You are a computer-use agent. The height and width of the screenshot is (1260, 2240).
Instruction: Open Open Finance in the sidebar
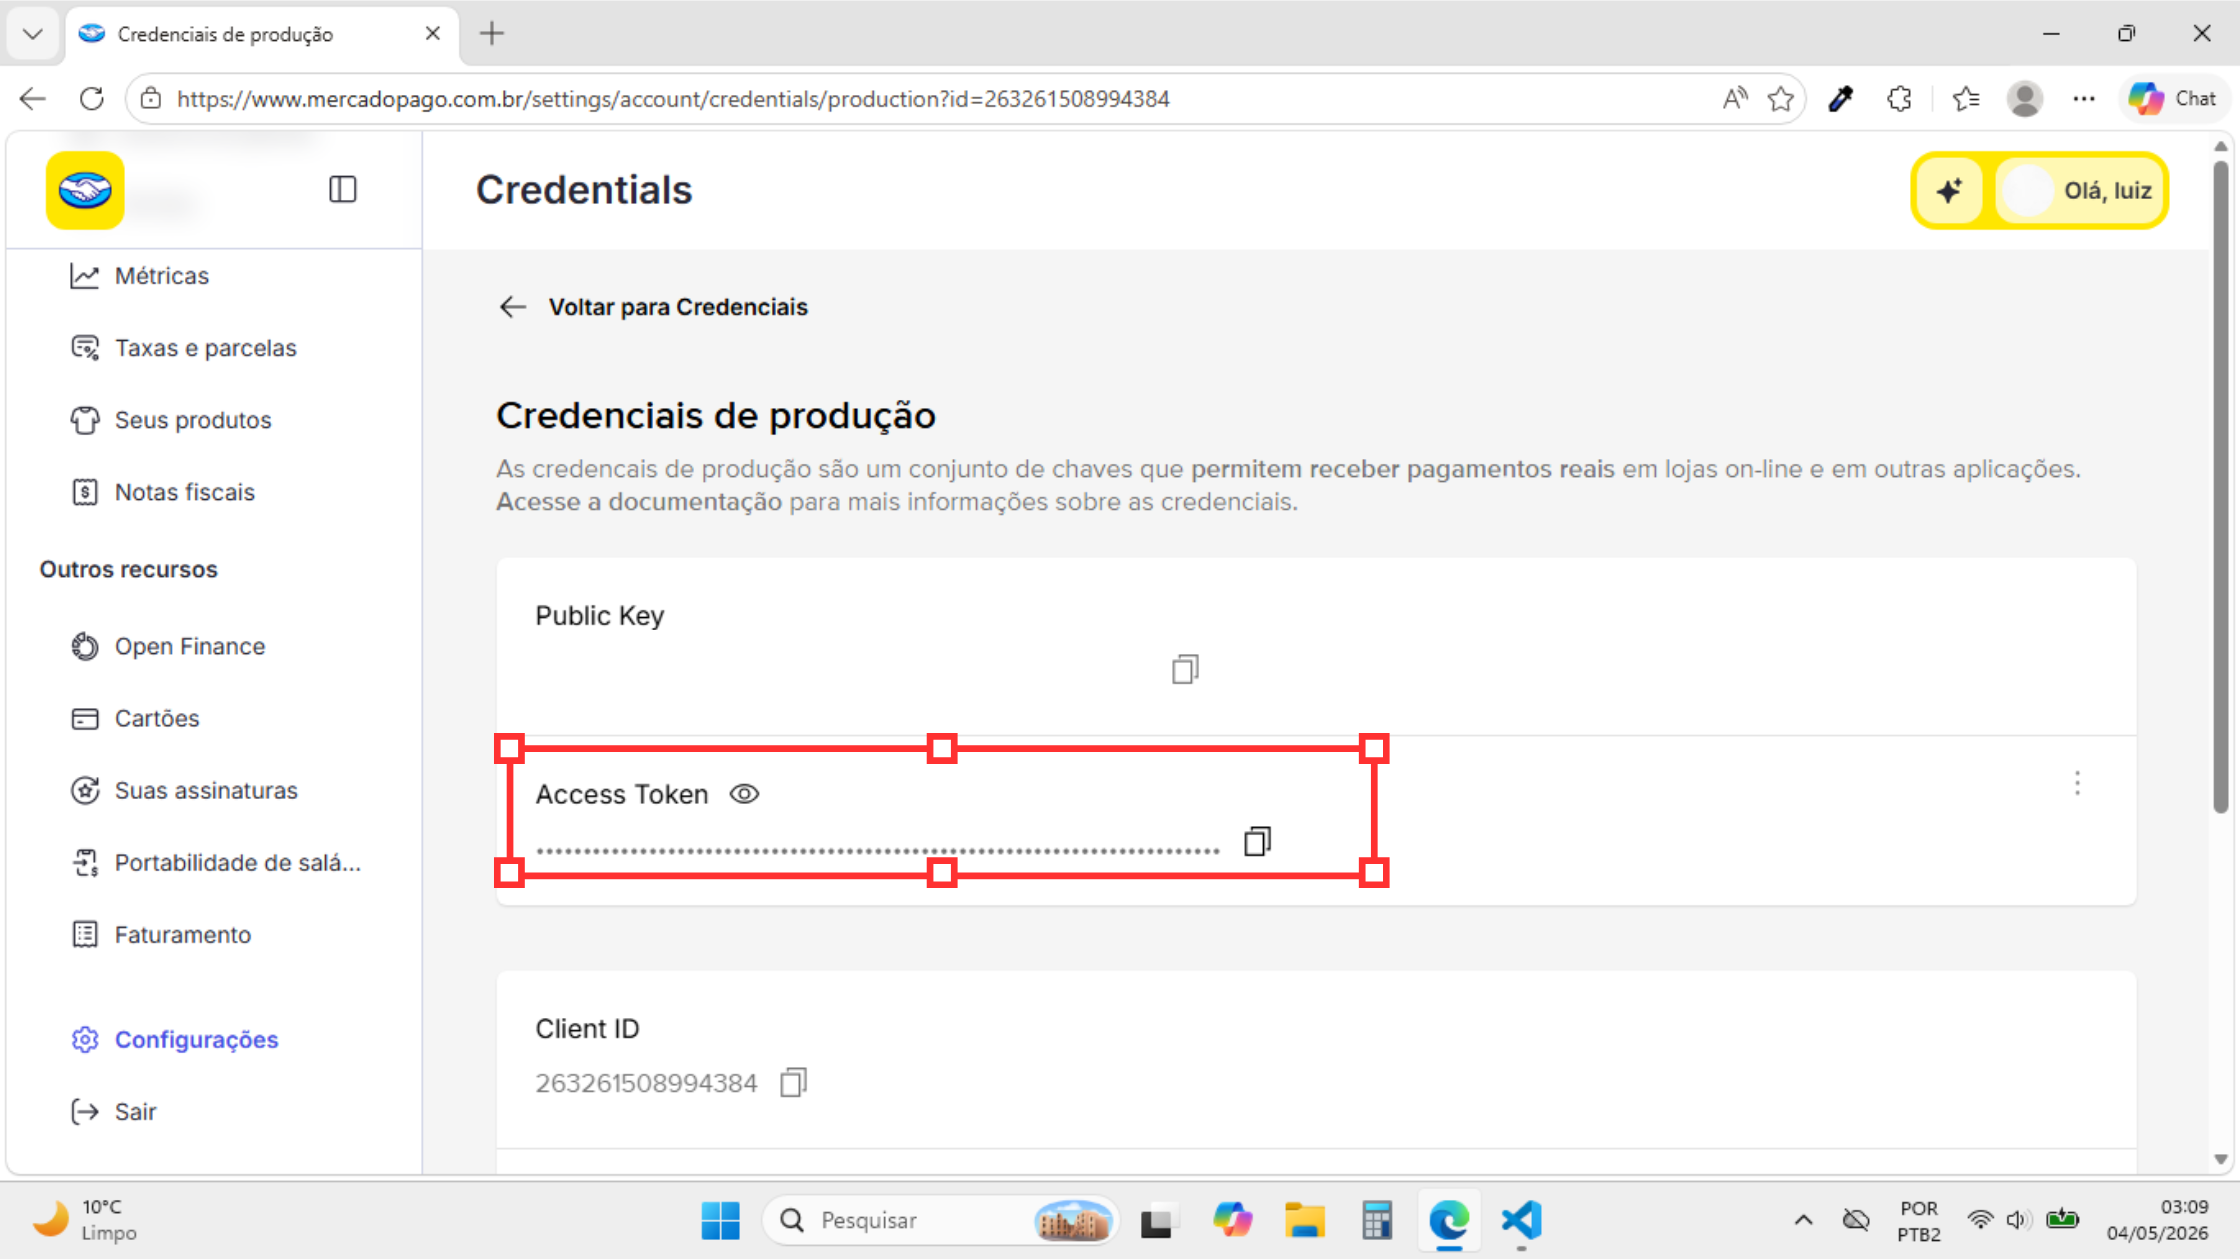pos(168,646)
